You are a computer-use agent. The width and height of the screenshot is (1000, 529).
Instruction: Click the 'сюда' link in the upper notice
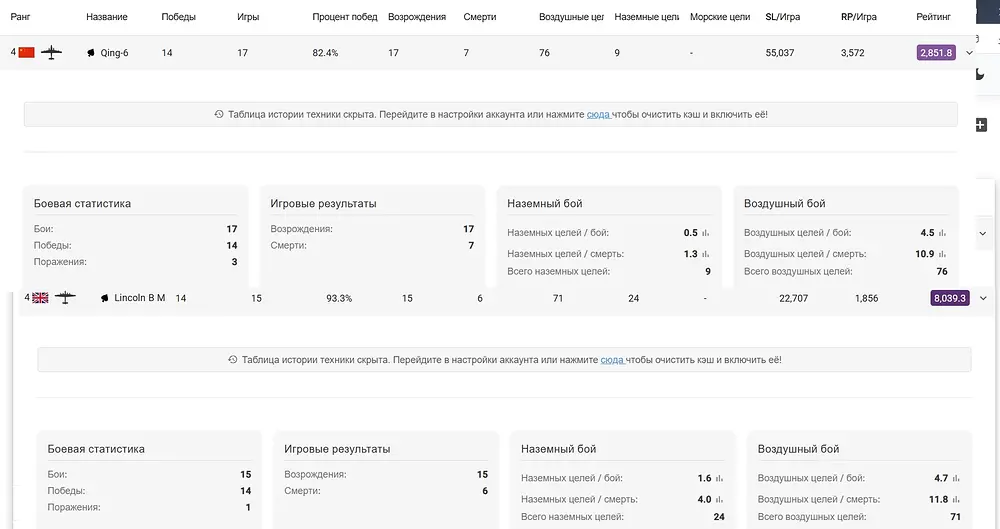(598, 114)
